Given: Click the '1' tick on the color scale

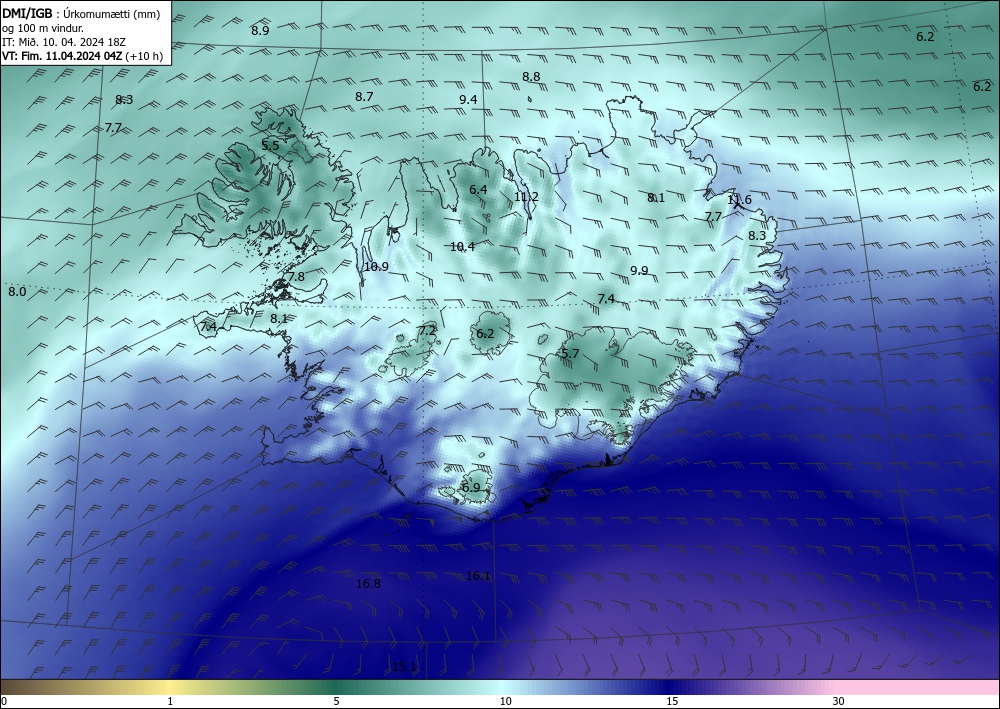Looking at the screenshot, I should tap(170, 701).
